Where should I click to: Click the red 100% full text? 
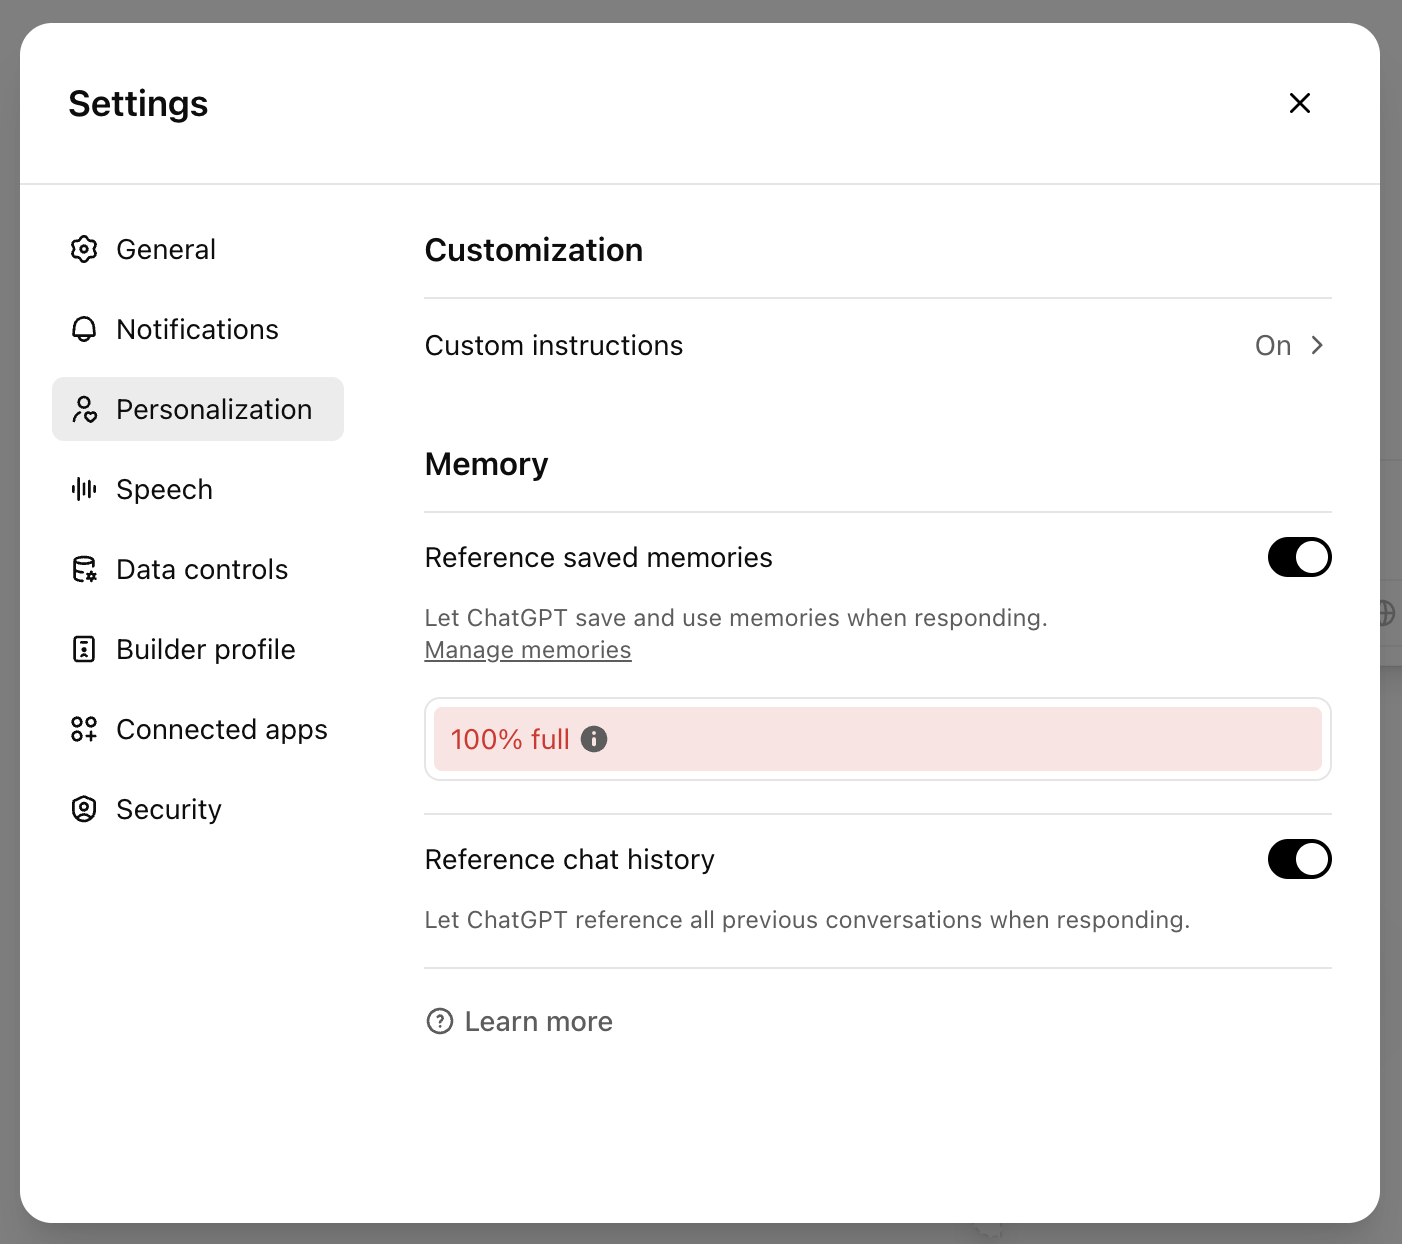pos(510,739)
